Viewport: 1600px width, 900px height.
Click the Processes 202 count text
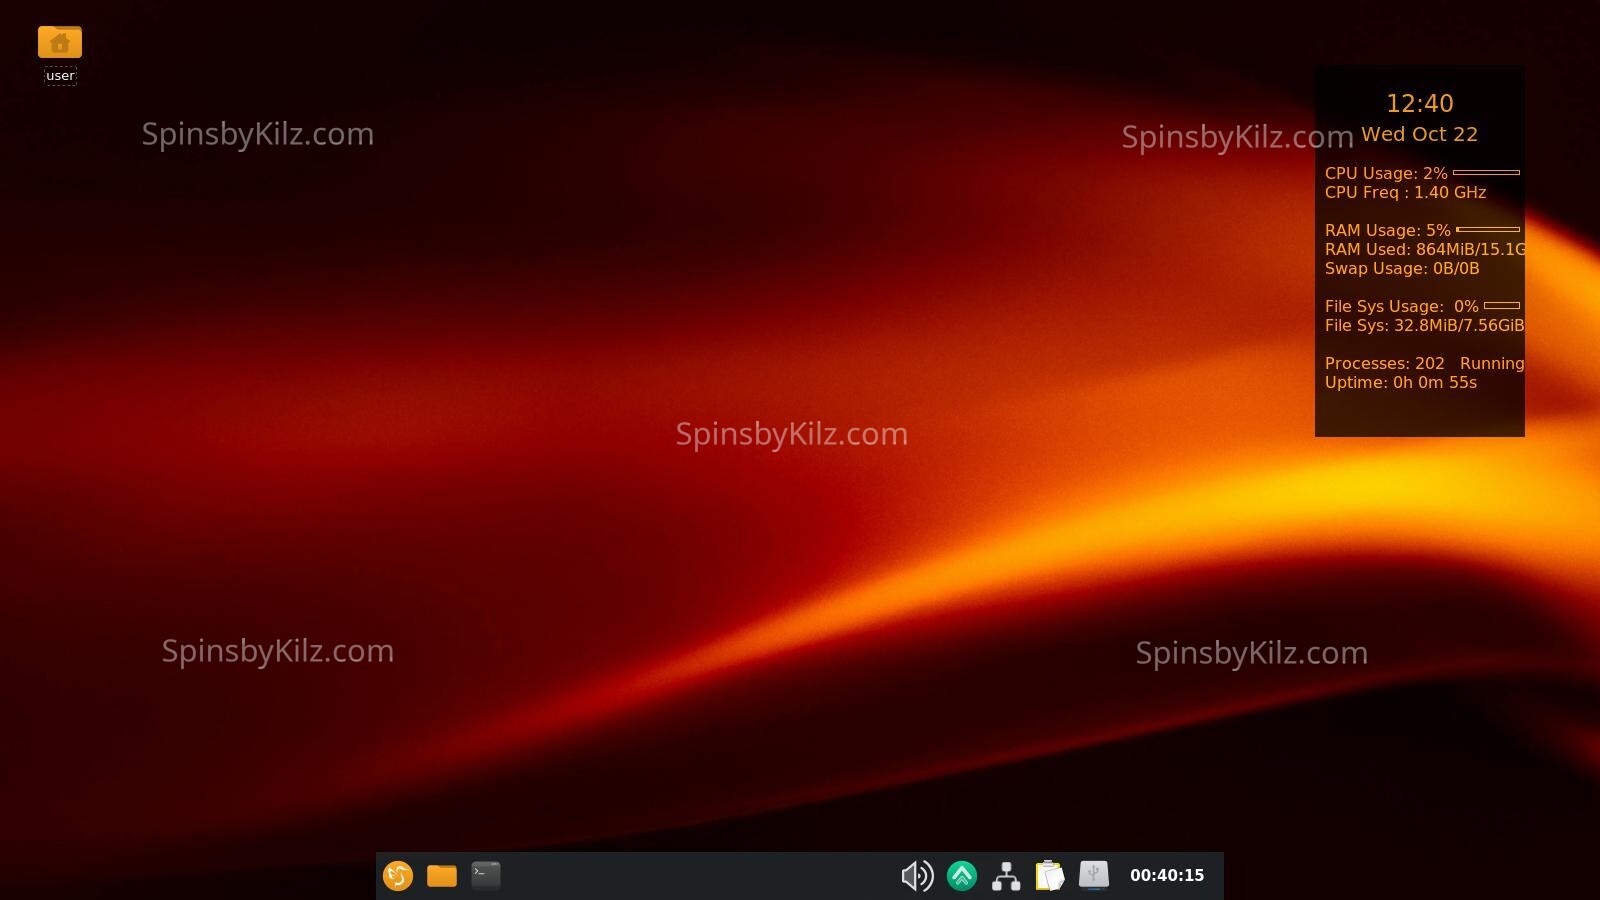[x=1385, y=364]
